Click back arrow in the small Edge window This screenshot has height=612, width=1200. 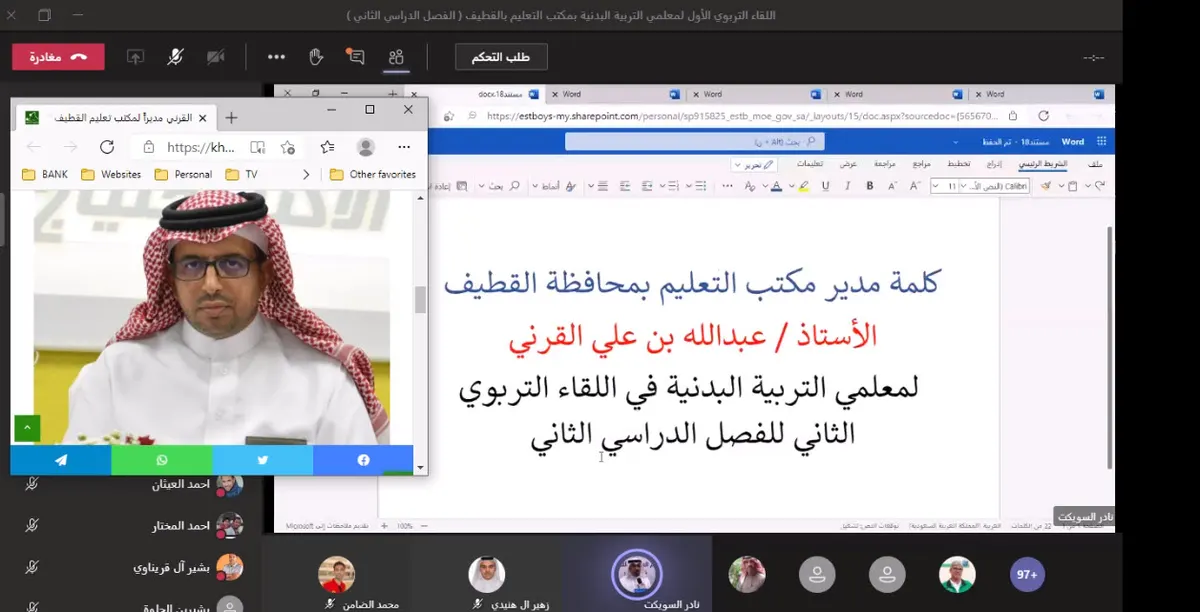click(34, 147)
